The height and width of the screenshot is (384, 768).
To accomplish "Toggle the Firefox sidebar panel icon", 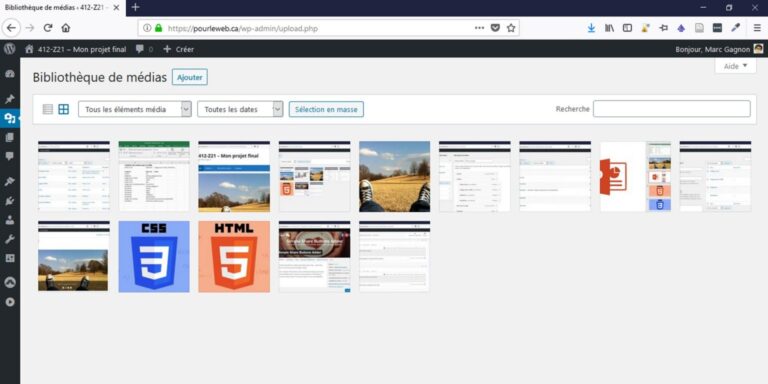I will pos(627,28).
